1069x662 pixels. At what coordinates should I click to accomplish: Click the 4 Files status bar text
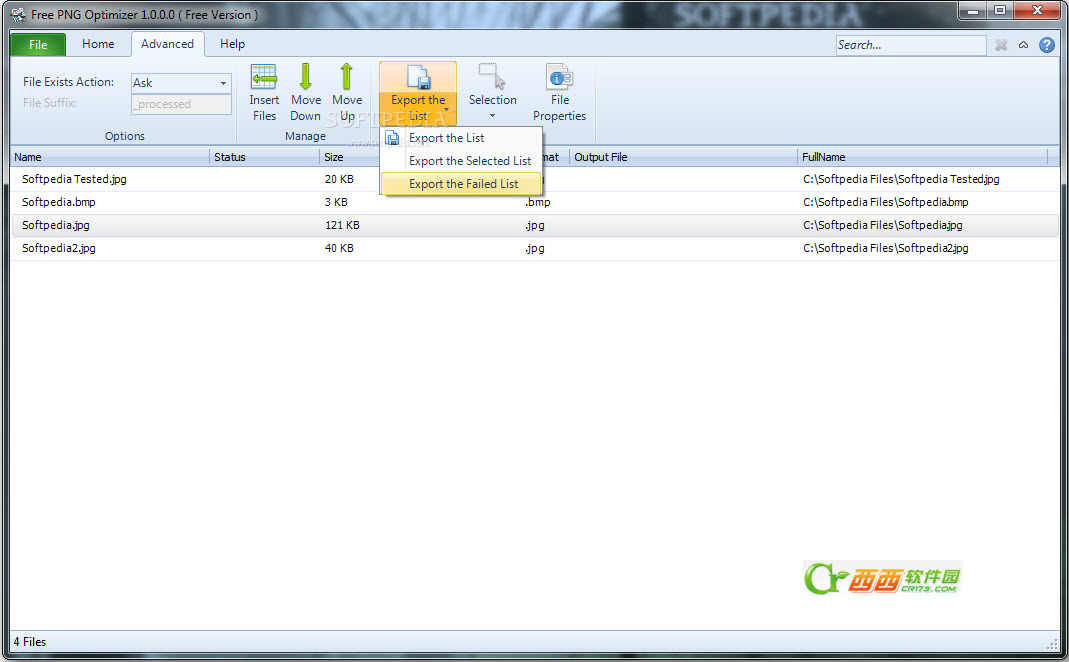tap(30, 642)
